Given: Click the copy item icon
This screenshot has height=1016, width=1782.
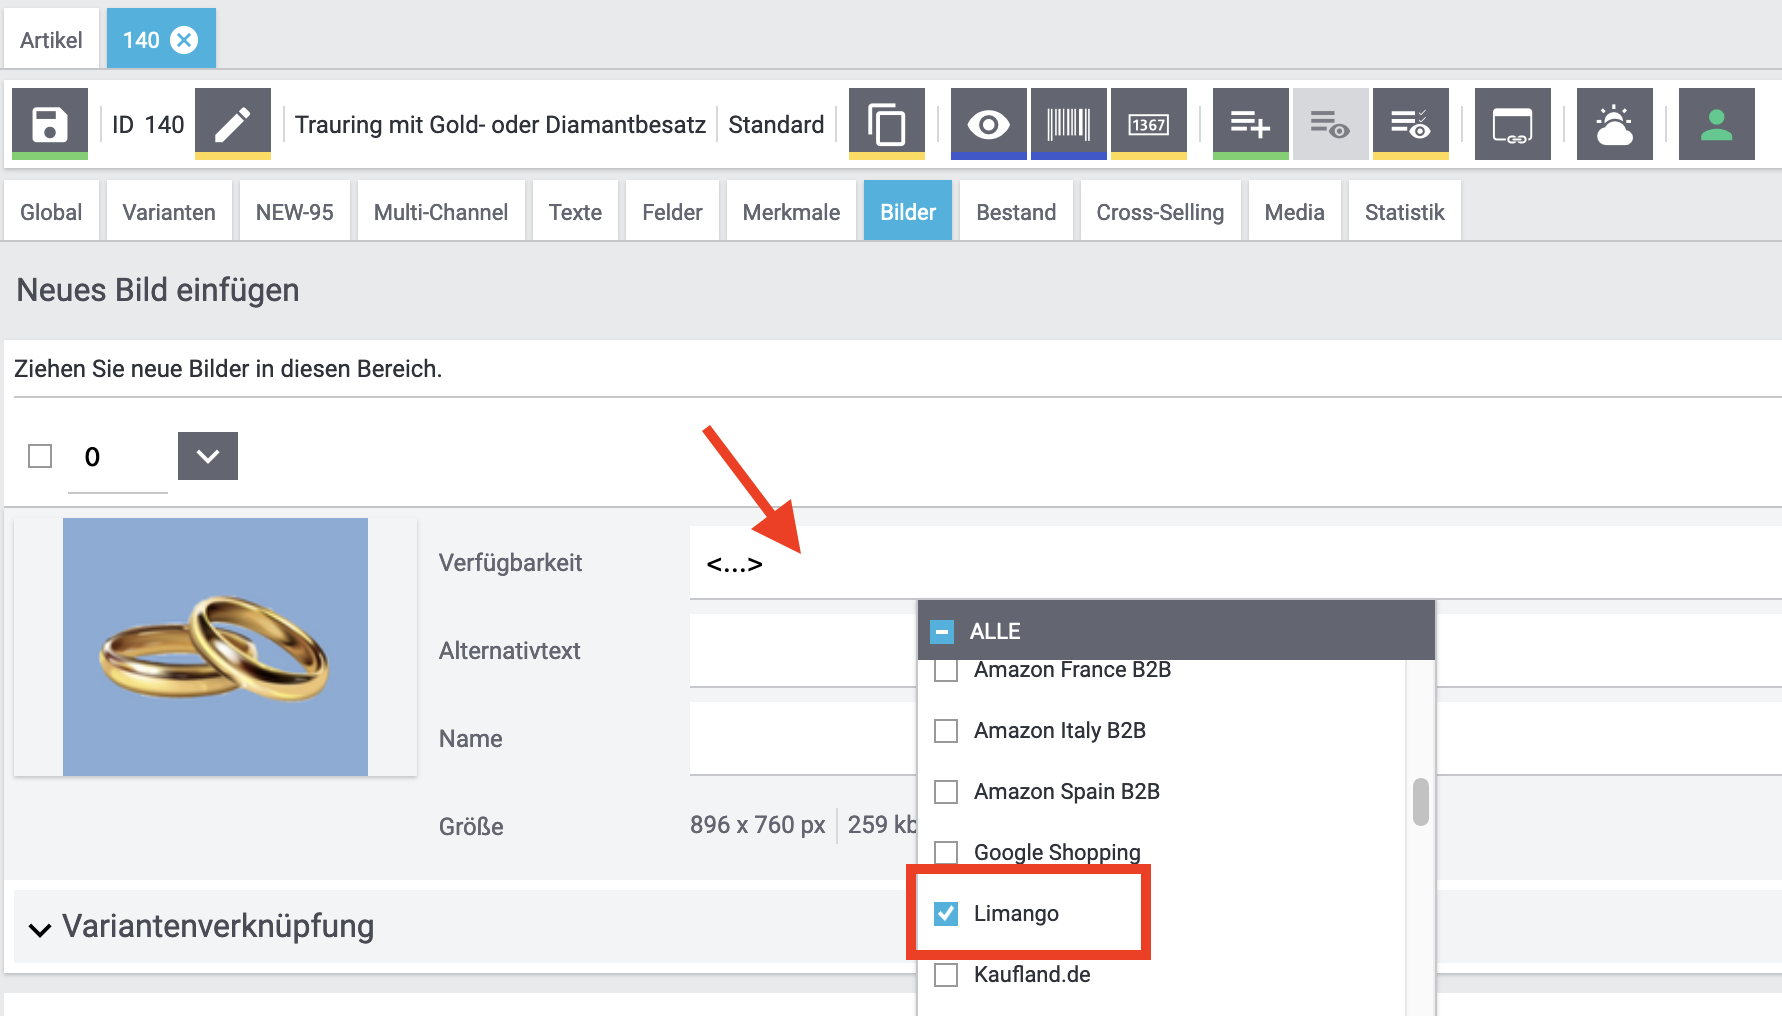Looking at the screenshot, I should pyautogui.click(x=886, y=124).
